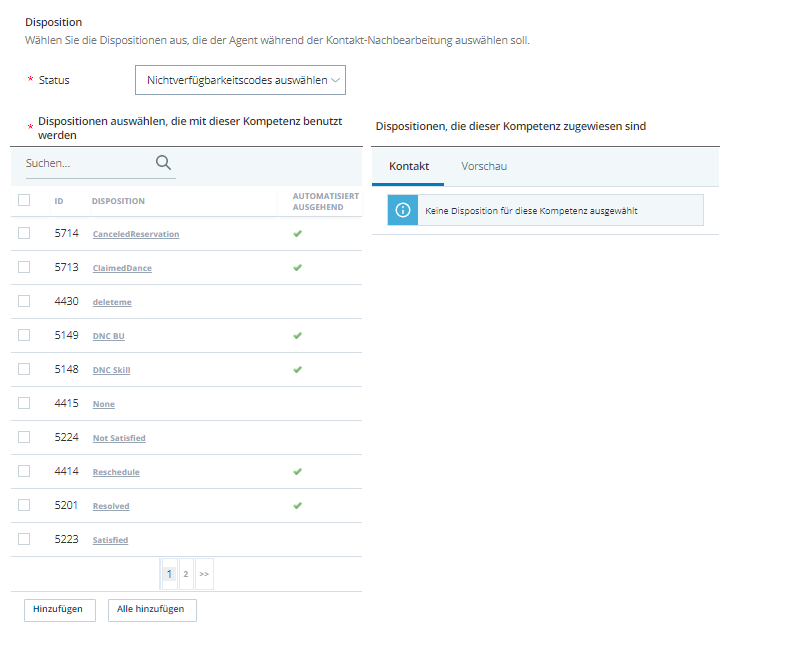This screenshot has width=808, height=647.
Task: Click ID 4430 in the table
Action: click(66, 301)
